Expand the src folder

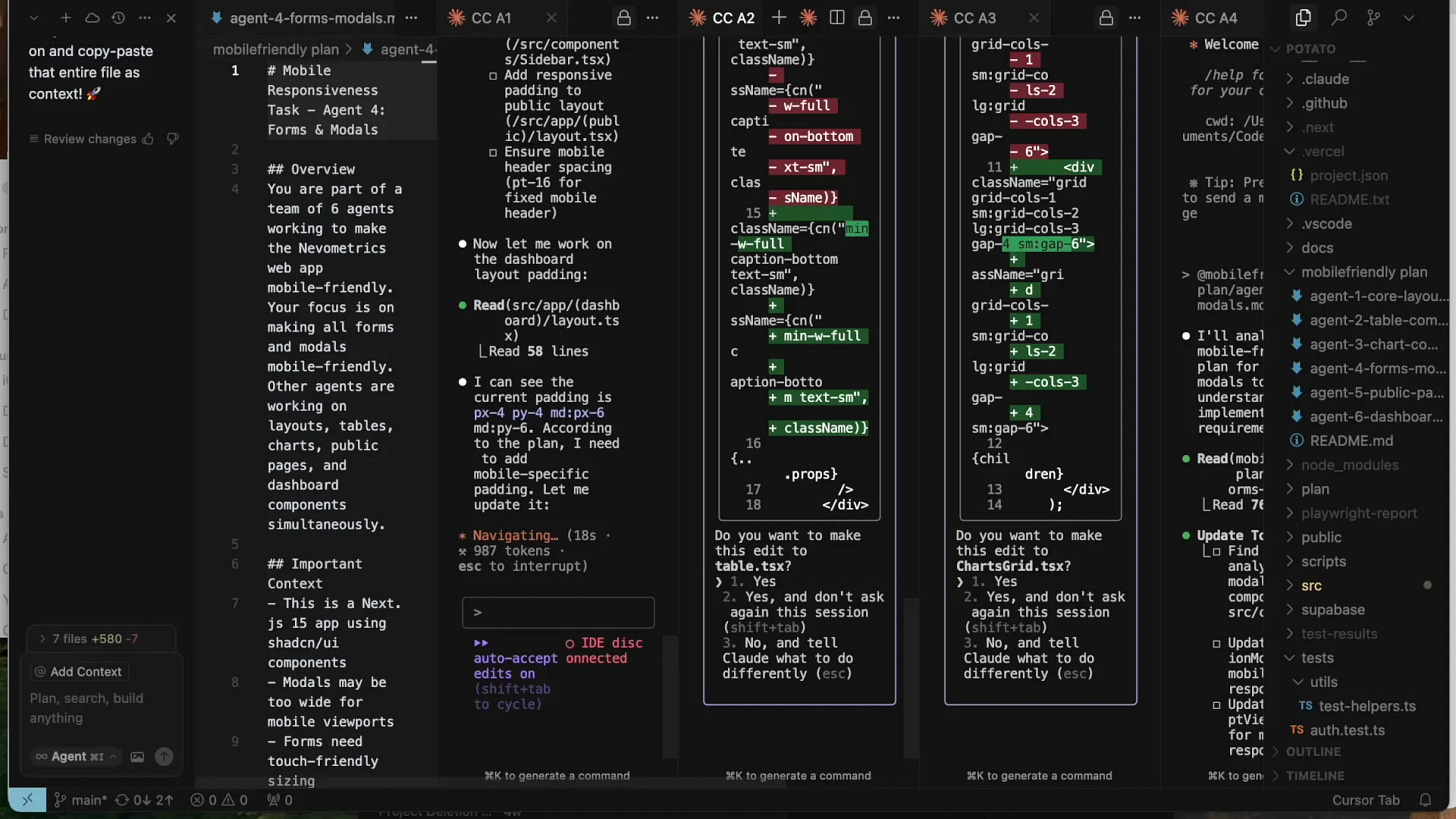click(1311, 586)
